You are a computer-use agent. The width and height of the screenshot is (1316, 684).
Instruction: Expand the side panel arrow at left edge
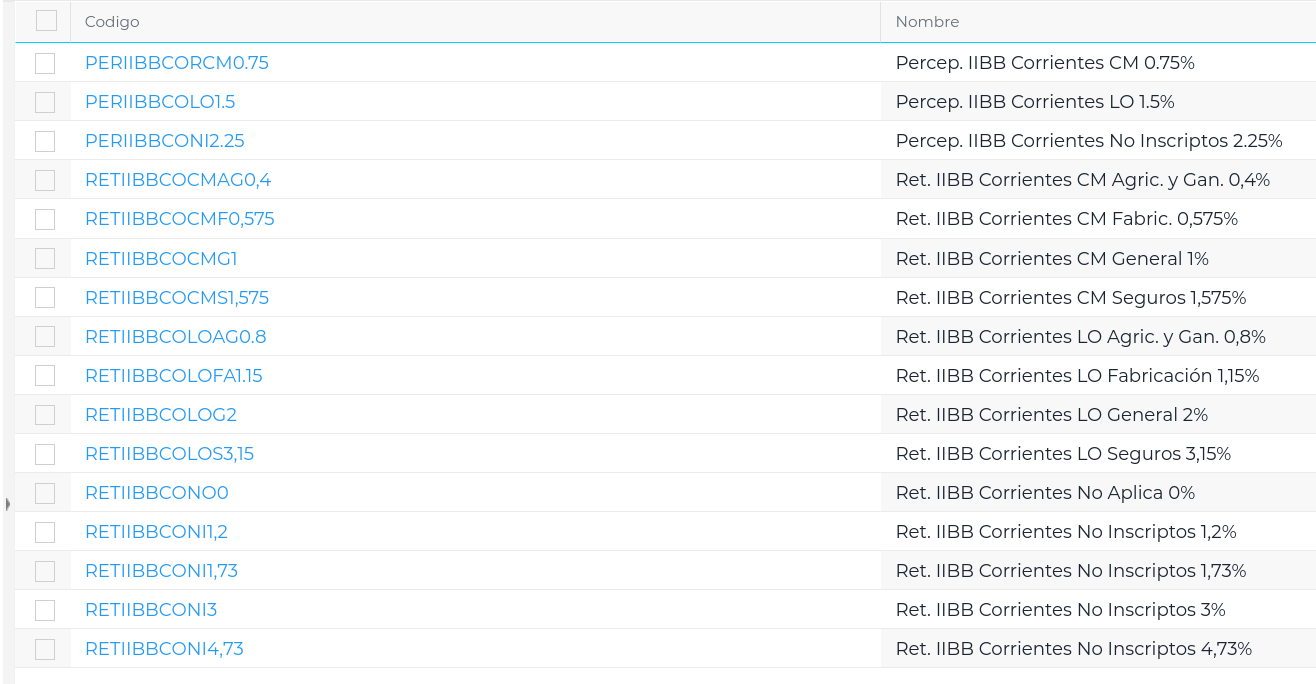pos(8,504)
